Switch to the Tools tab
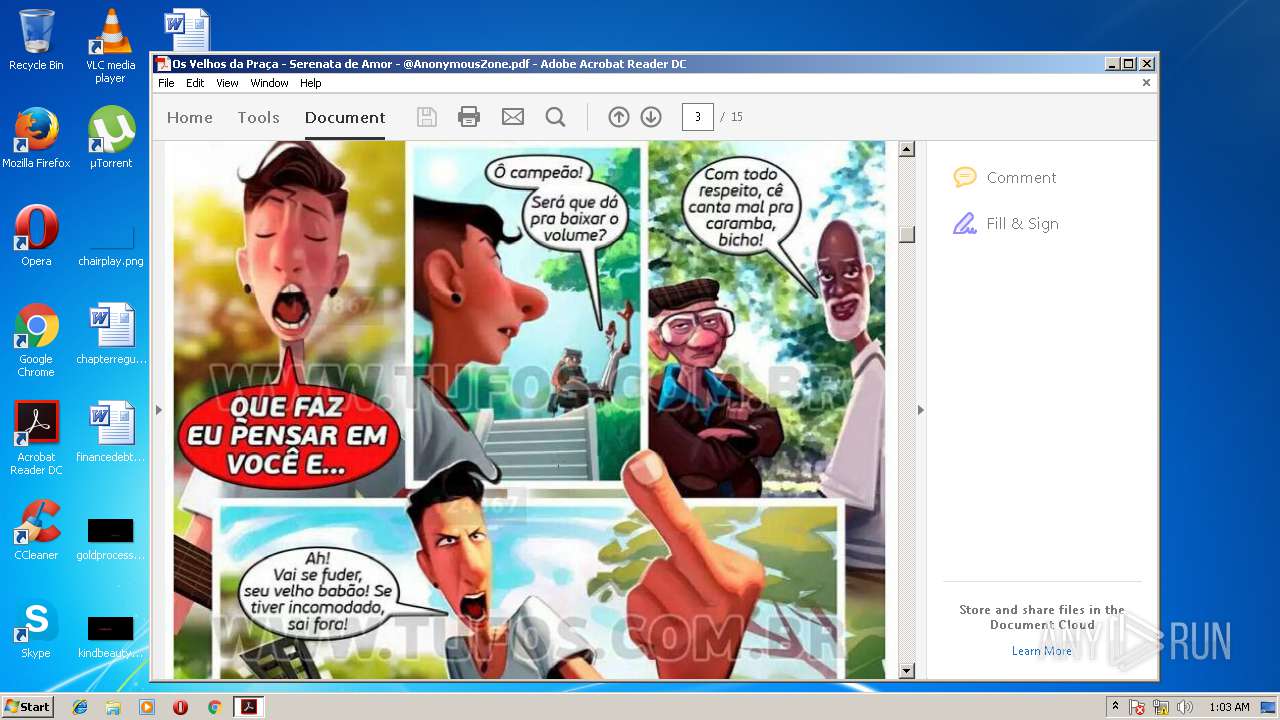Image resolution: width=1280 pixels, height=720 pixels. [258, 117]
